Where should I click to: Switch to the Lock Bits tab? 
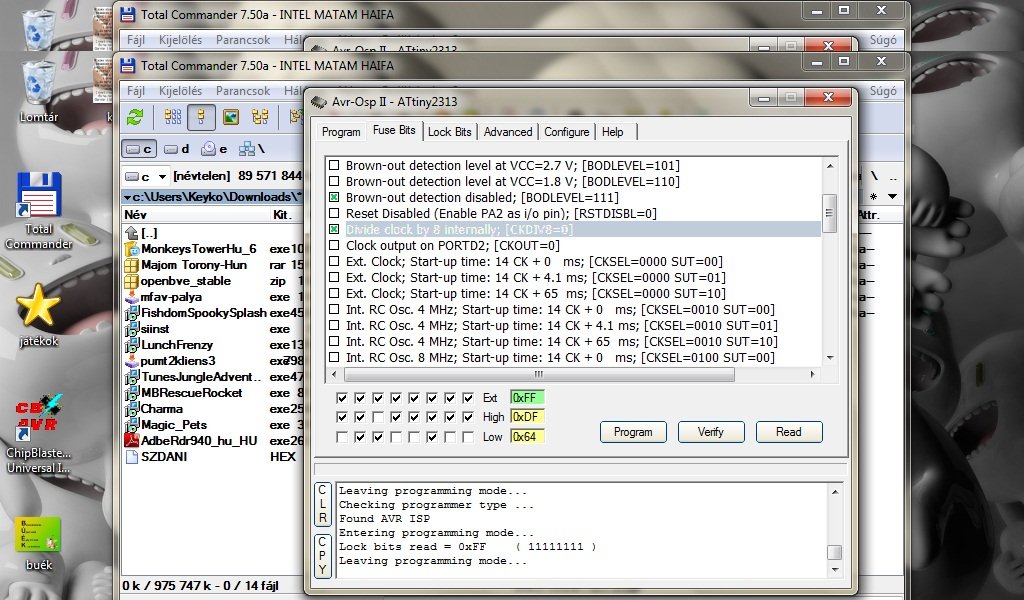click(x=449, y=132)
